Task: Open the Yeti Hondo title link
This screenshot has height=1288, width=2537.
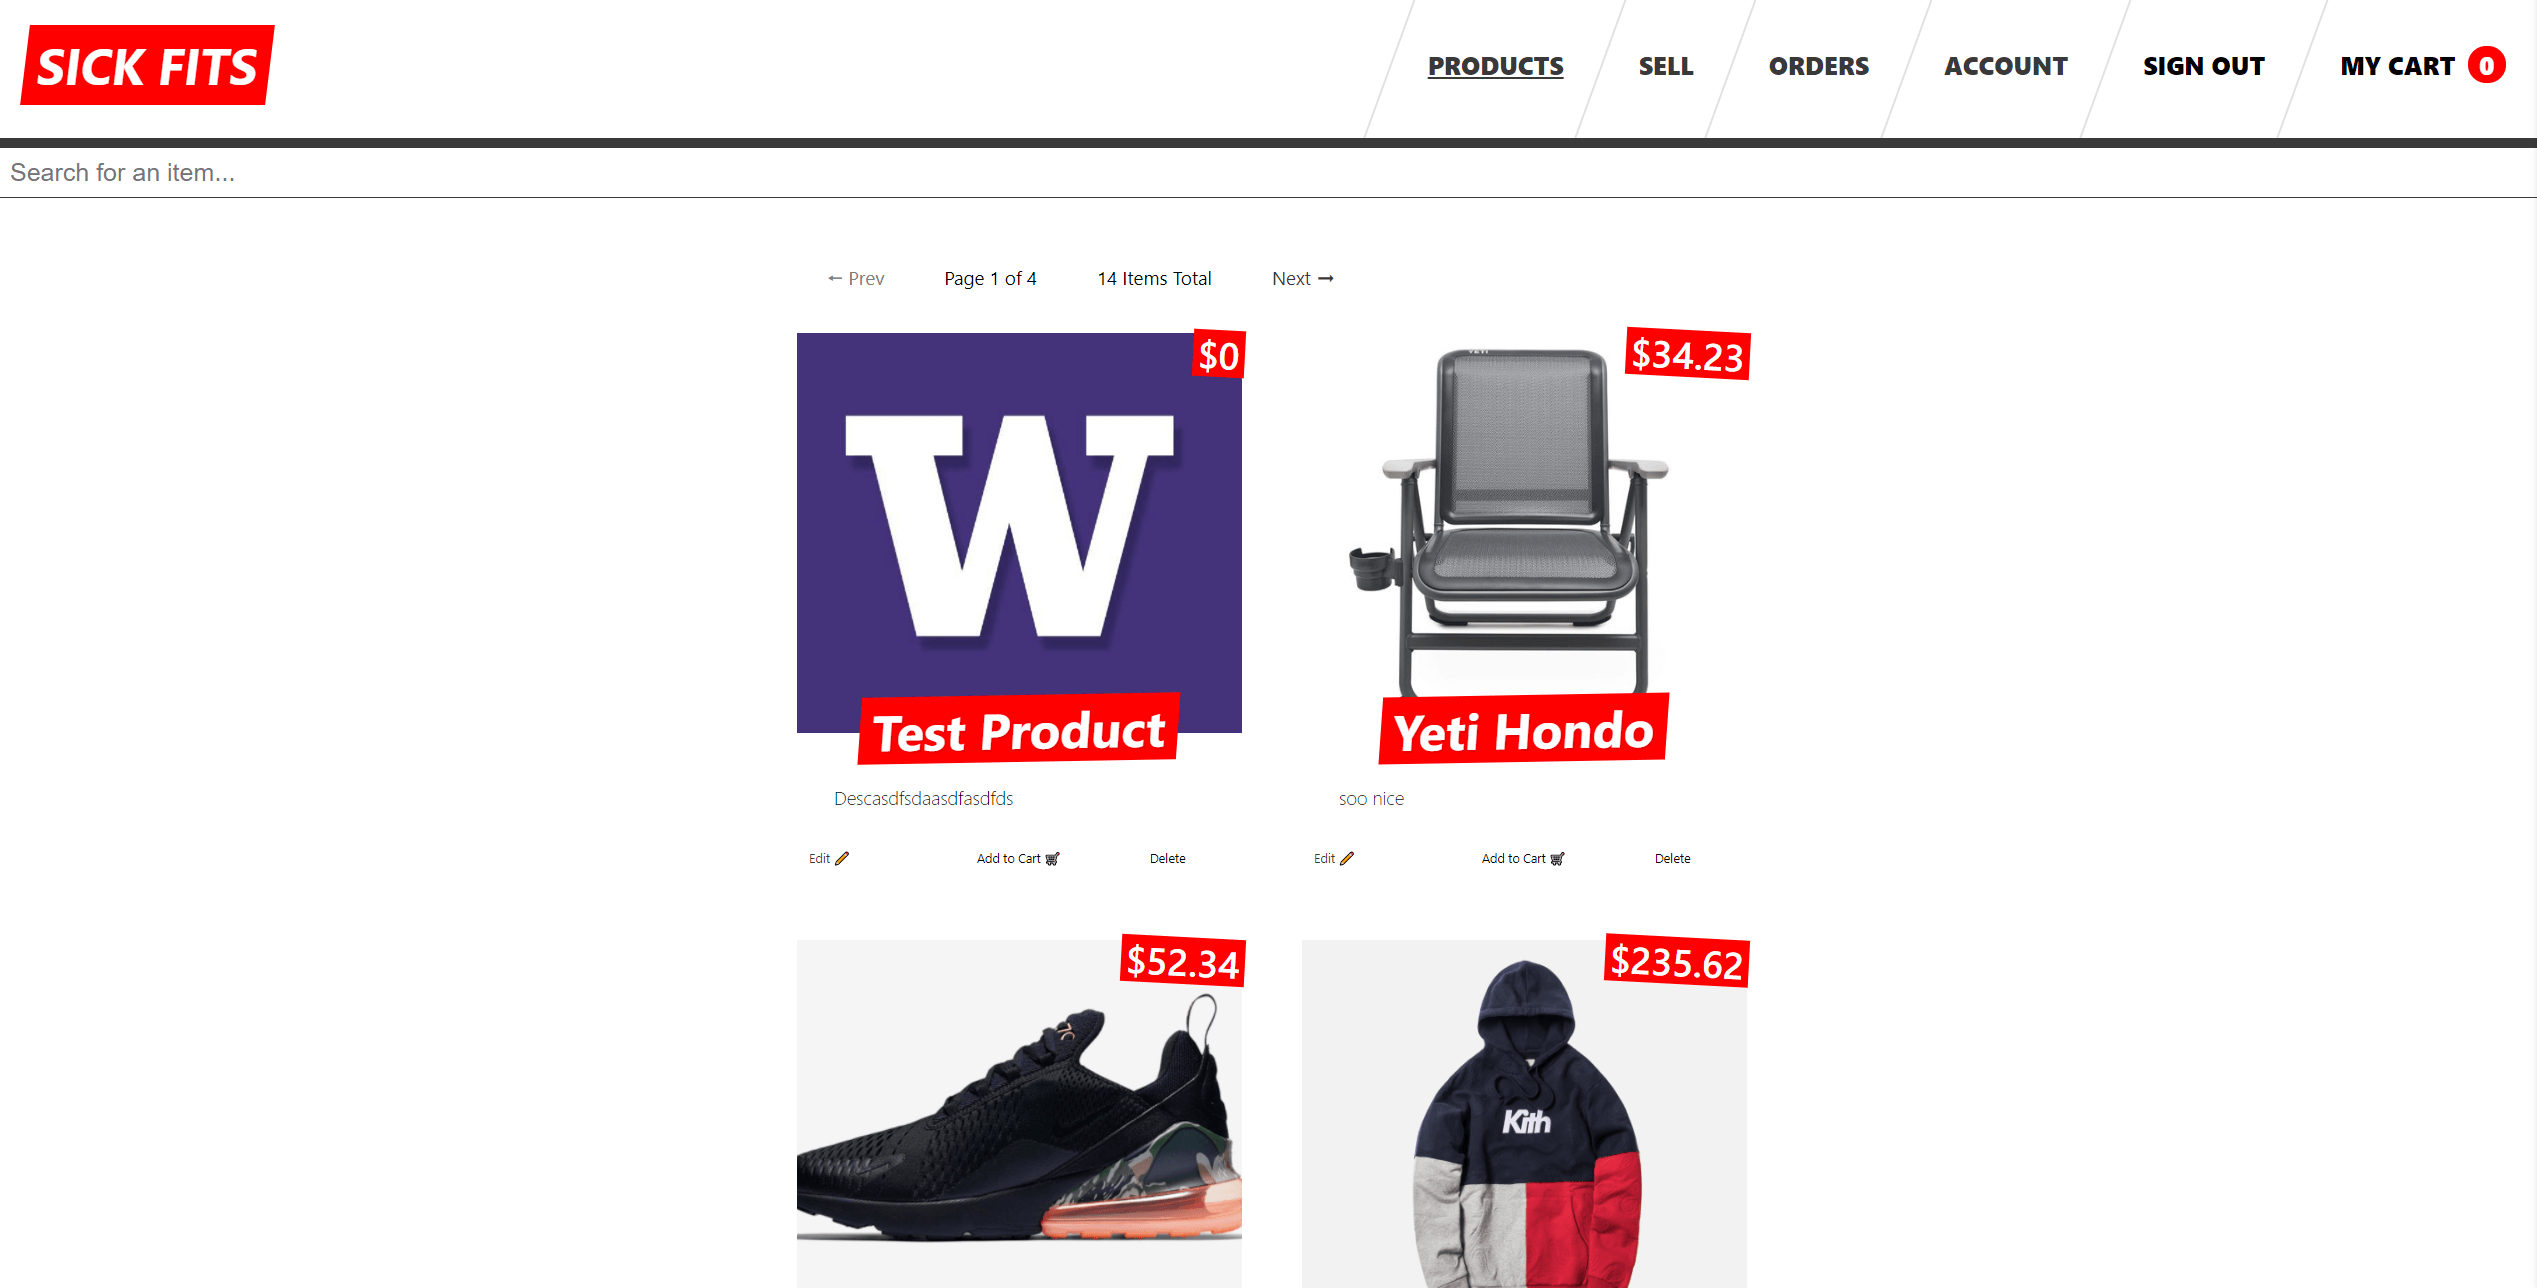Action: click(1523, 731)
